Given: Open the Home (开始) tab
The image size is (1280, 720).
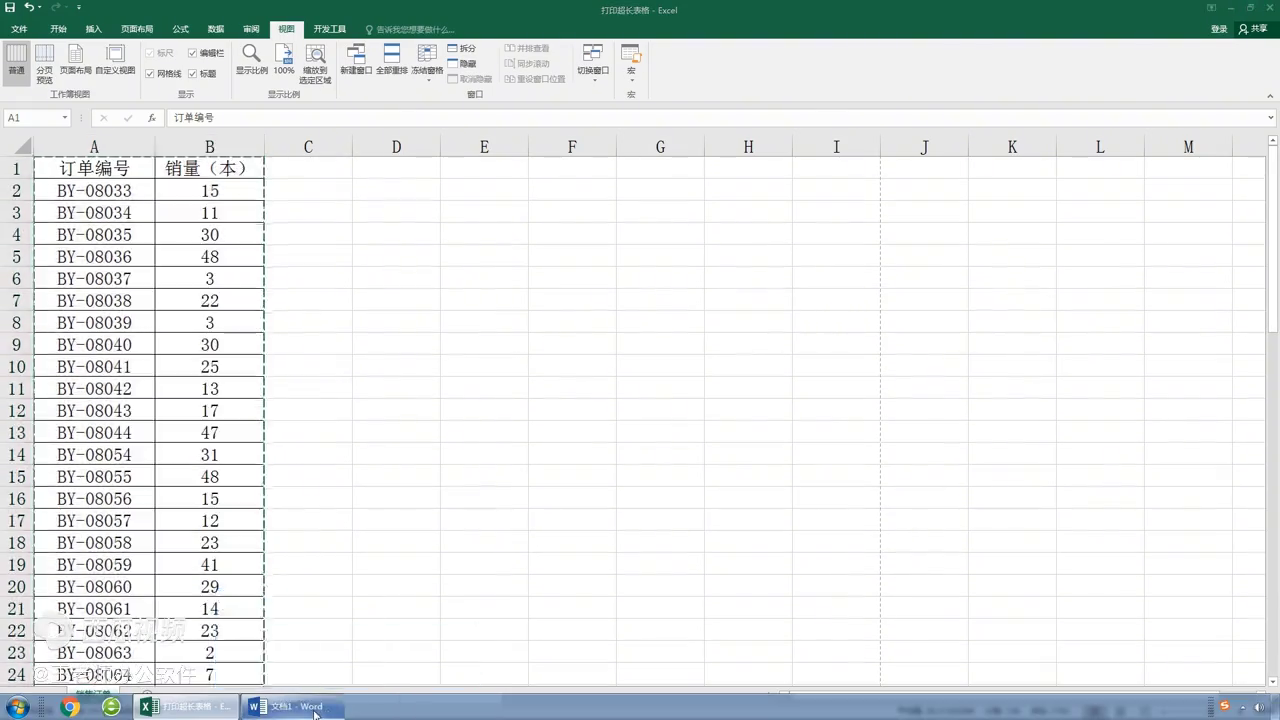Looking at the screenshot, I should tap(59, 30).
